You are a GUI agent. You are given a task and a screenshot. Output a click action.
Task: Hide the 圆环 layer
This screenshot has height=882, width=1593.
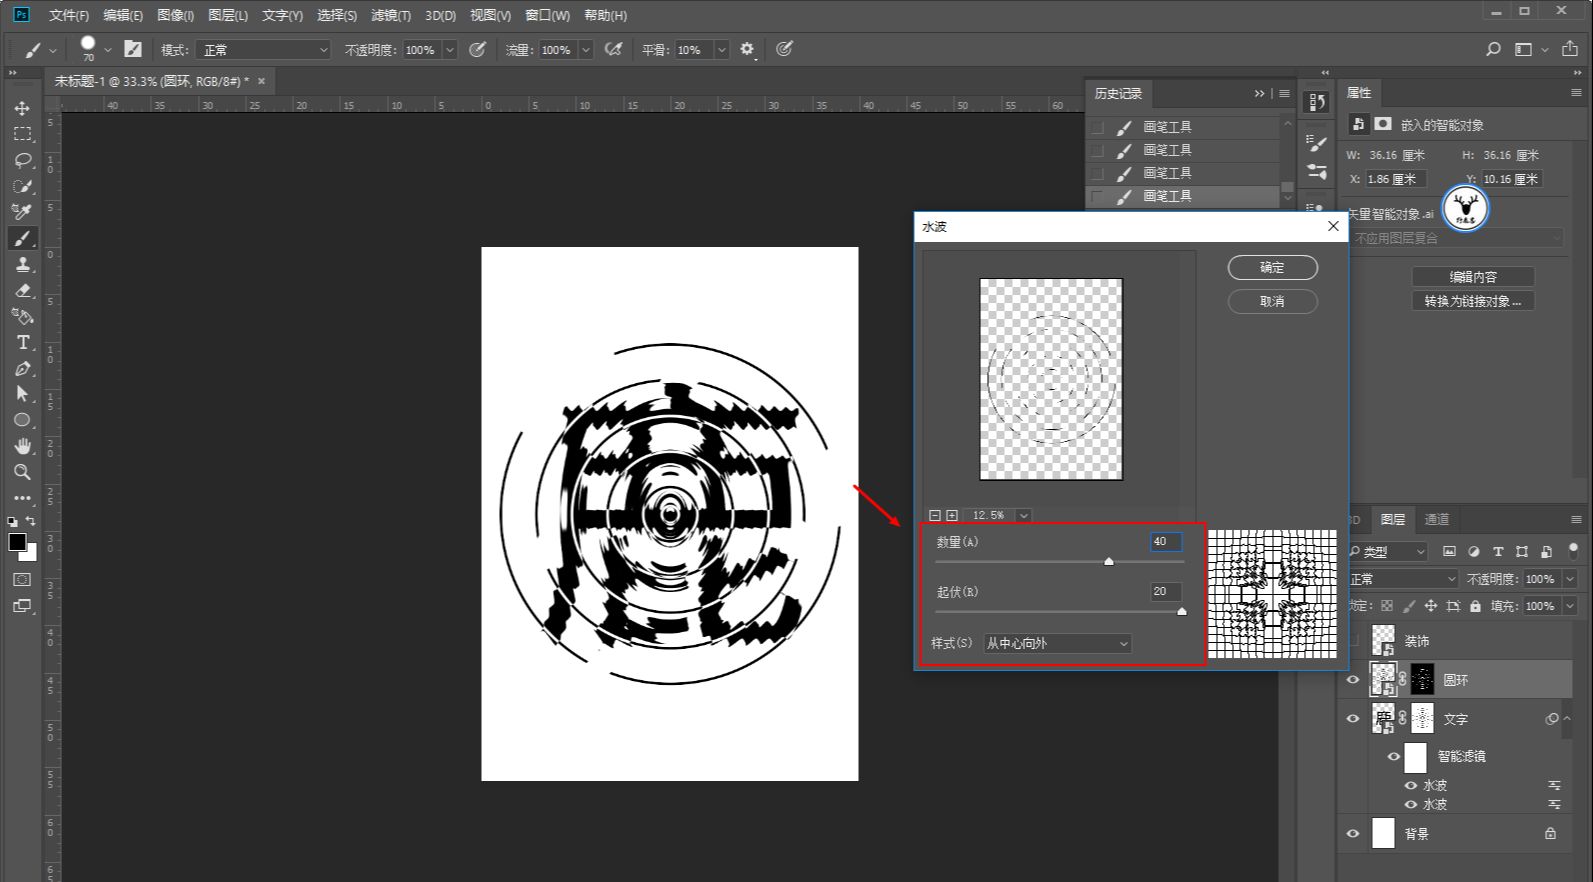1353,680
